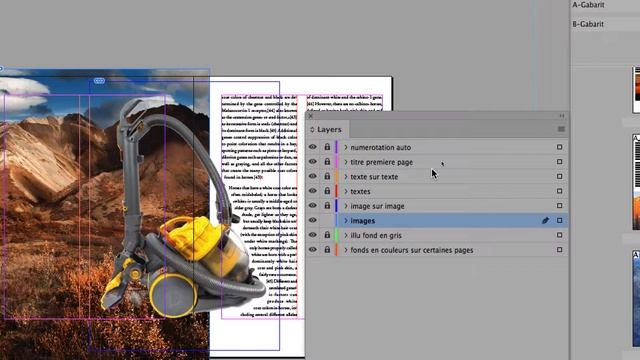Click red color bar of textes layer
This screenshot has width=640, height=360.
(336, 191)
